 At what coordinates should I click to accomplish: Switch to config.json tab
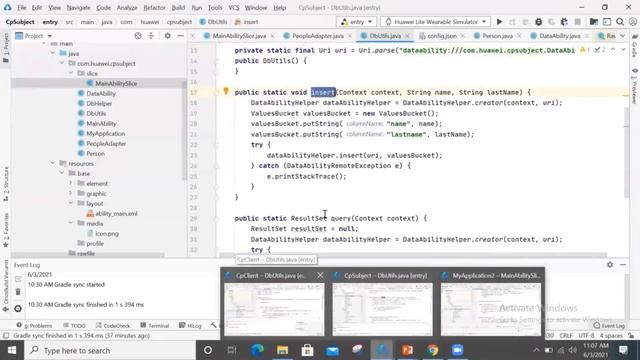442,36
